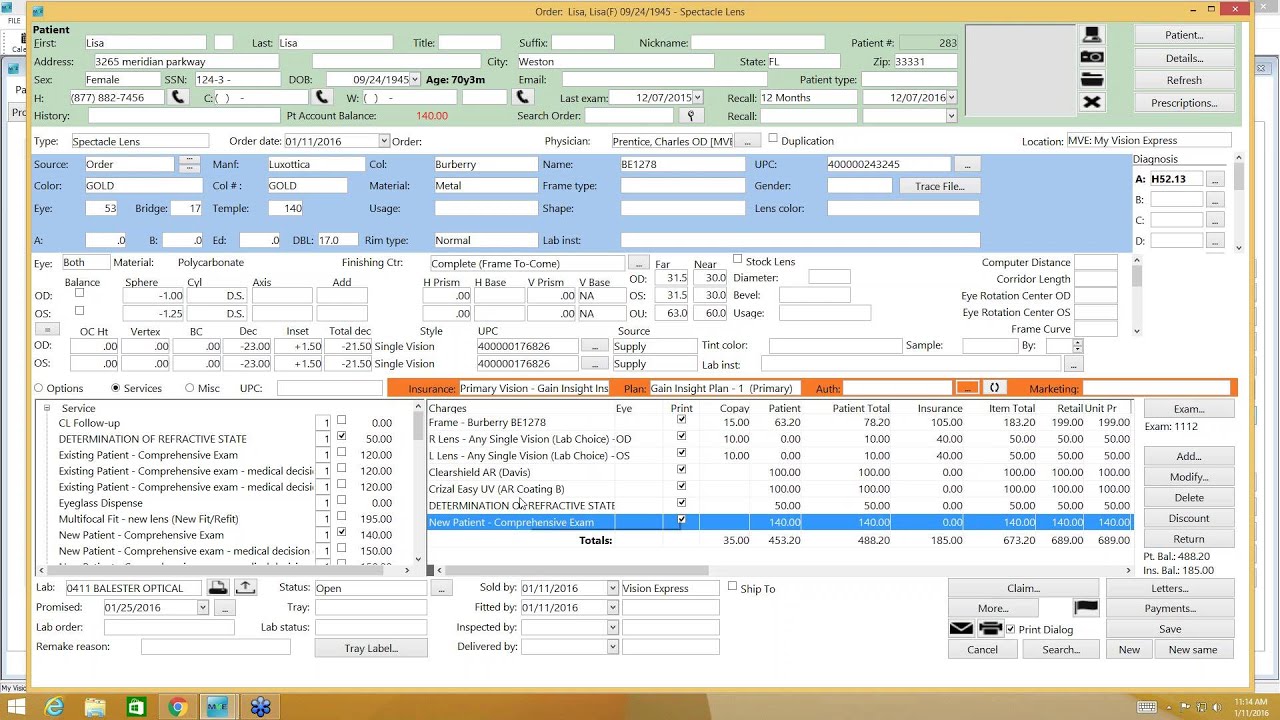1280x720 pixels.
Task: Open Windows Store from the taskbar
Action: click(136, 707)
